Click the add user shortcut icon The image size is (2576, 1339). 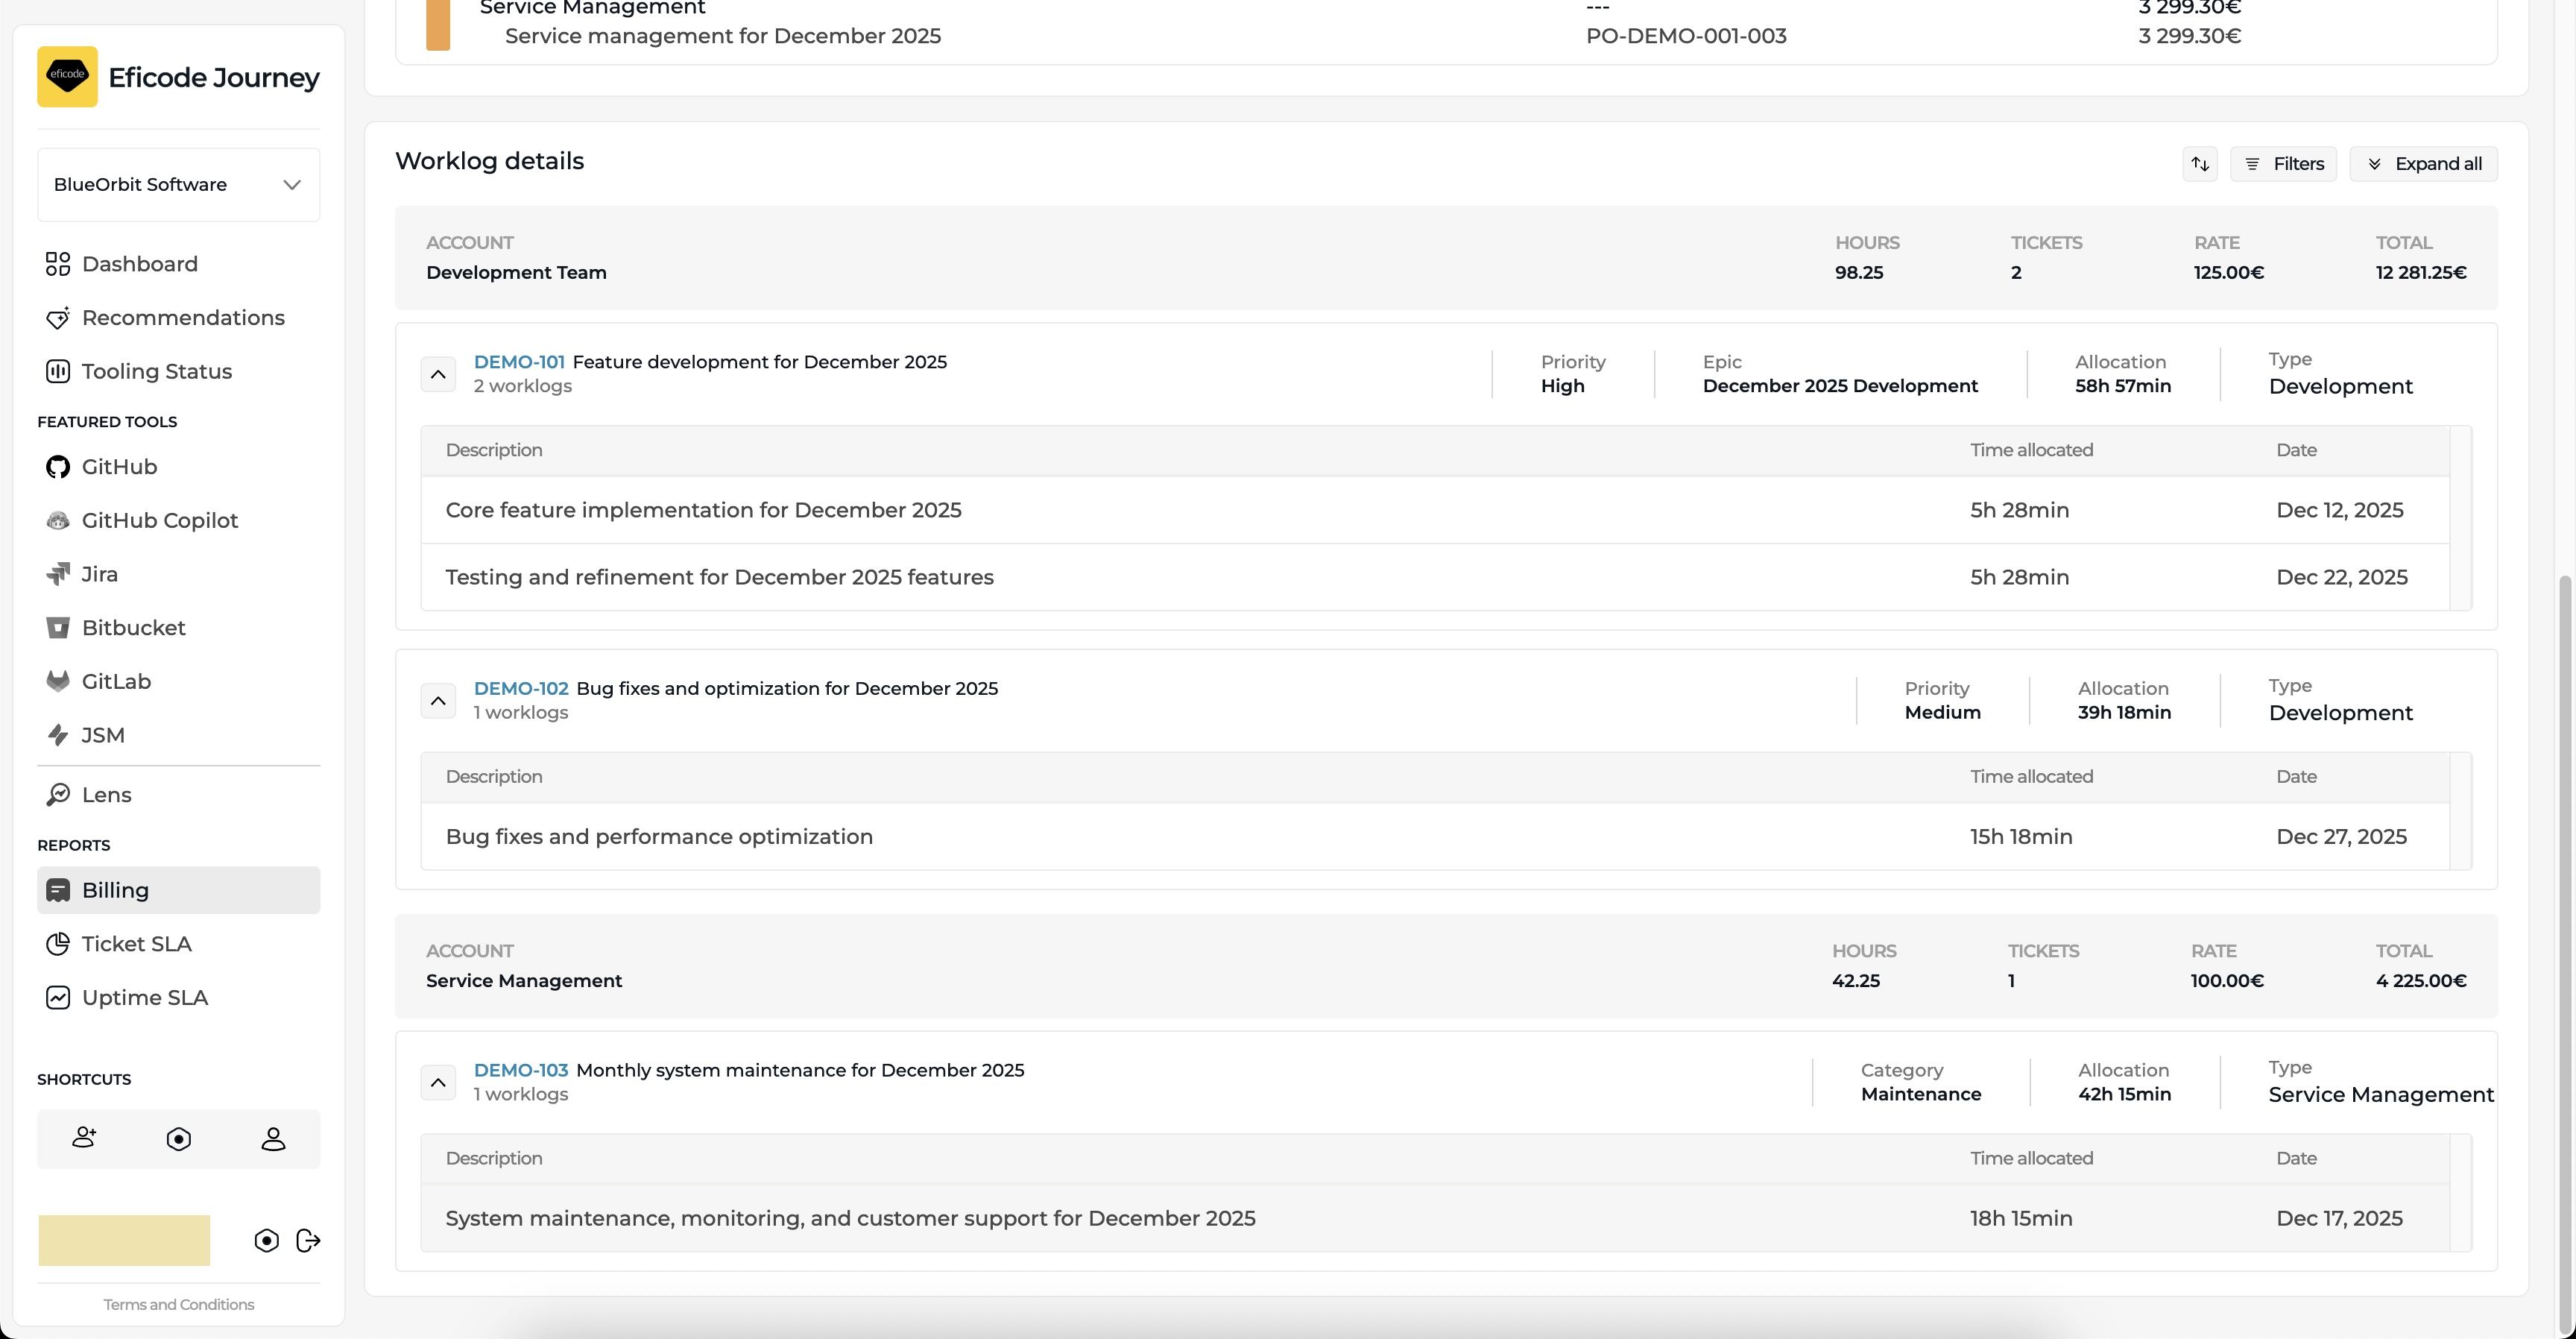point(84,1138)
